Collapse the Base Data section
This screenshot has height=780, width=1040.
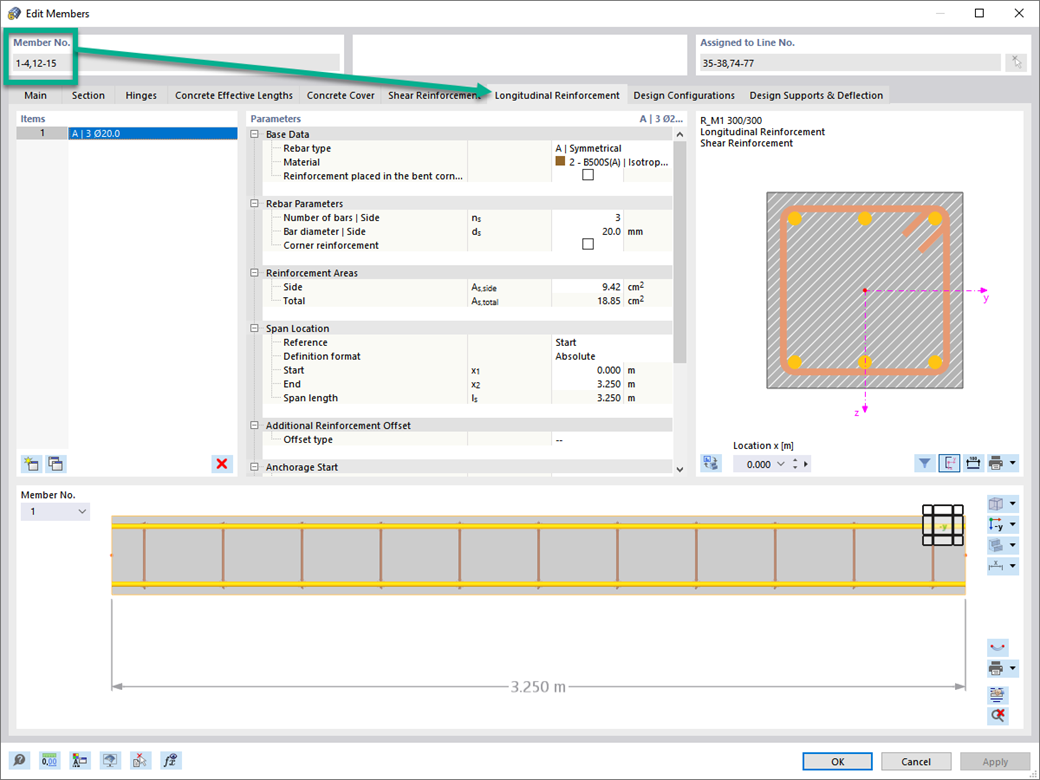(x=256, y=134)
